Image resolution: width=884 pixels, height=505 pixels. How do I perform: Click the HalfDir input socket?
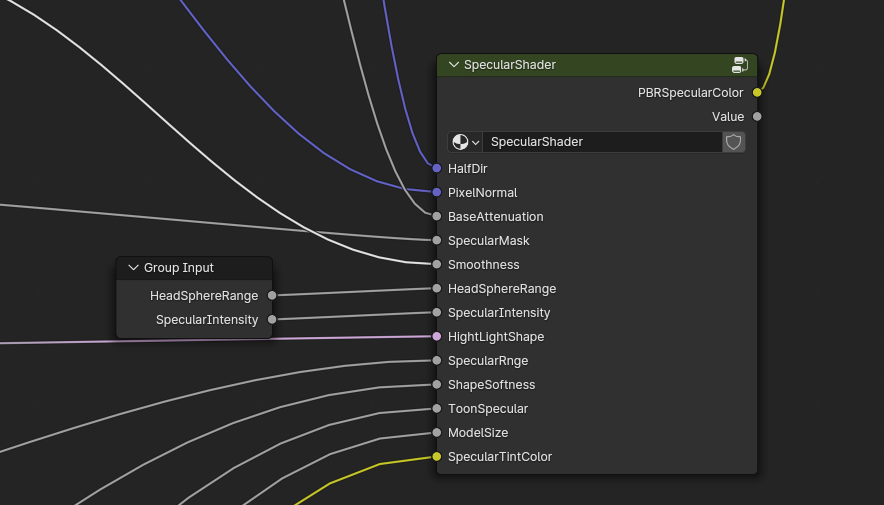(x=437, y=169)
